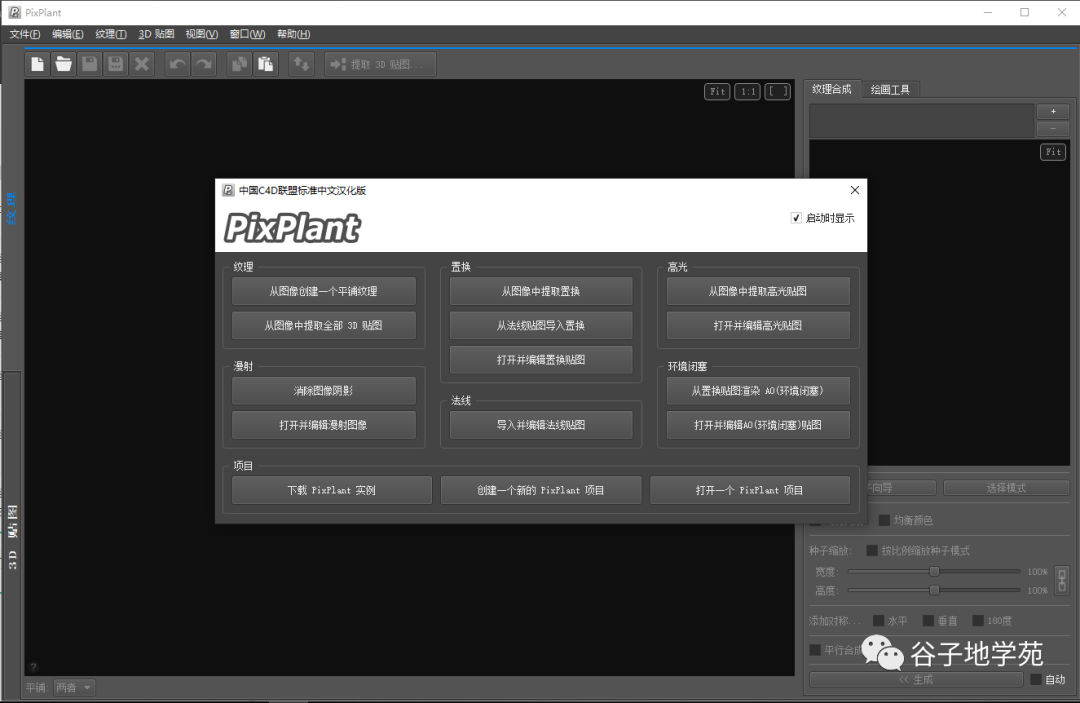Open the 视图(V) menu
This screenshot has width=1080, height=703.
pyautogui.click(x=202, y=34)
